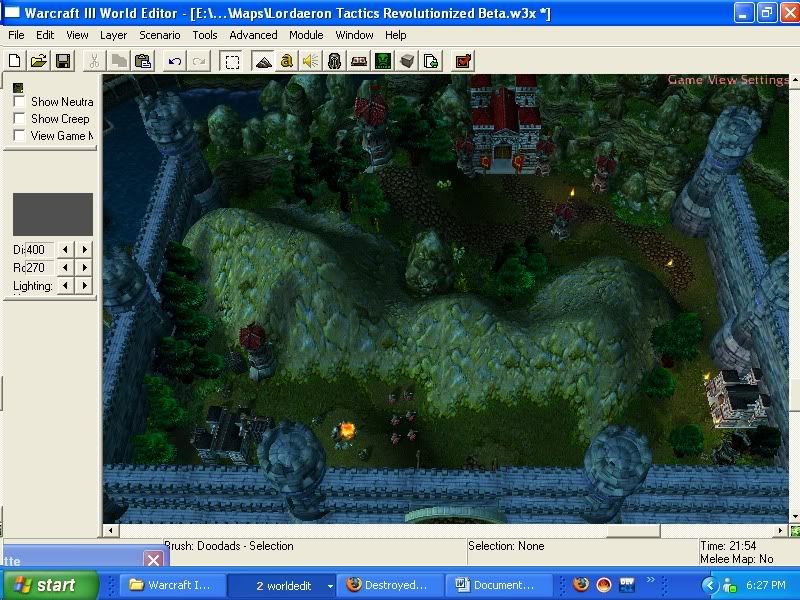The height and width of the screenshot is (600, 800).
Task: Click the Time: 21:54 status text
Action: [x=728, y=545]
